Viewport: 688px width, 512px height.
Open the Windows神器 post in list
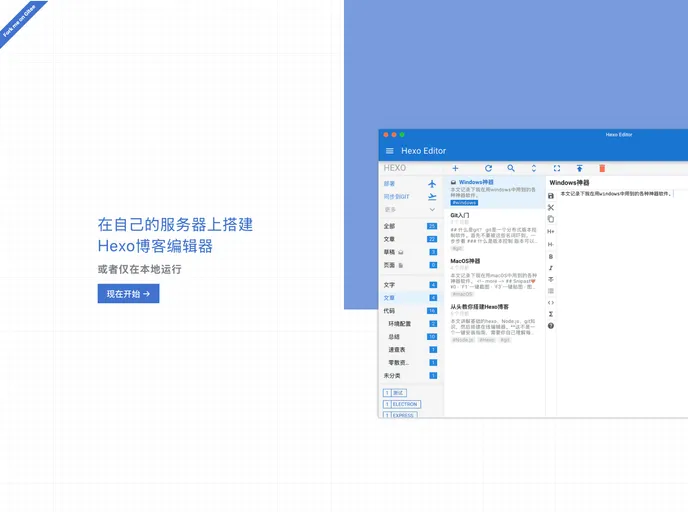494,192
